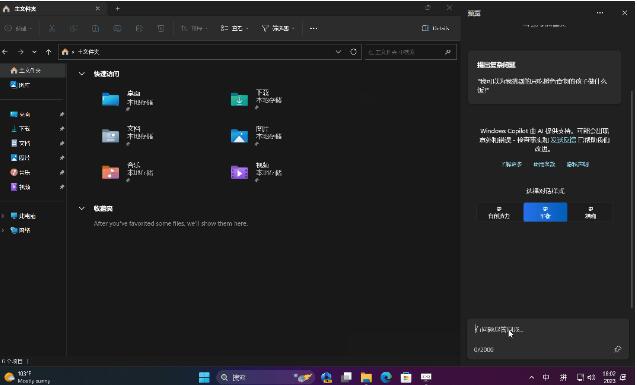Click the refresh icon in address bar
This screenshot has height=385, width=637.
(x=353, y=52)
